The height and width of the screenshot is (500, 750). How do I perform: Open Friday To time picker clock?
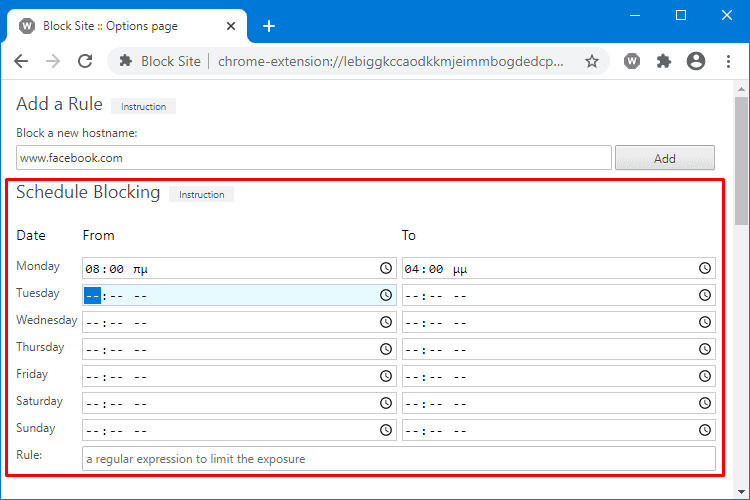(705, 376)
